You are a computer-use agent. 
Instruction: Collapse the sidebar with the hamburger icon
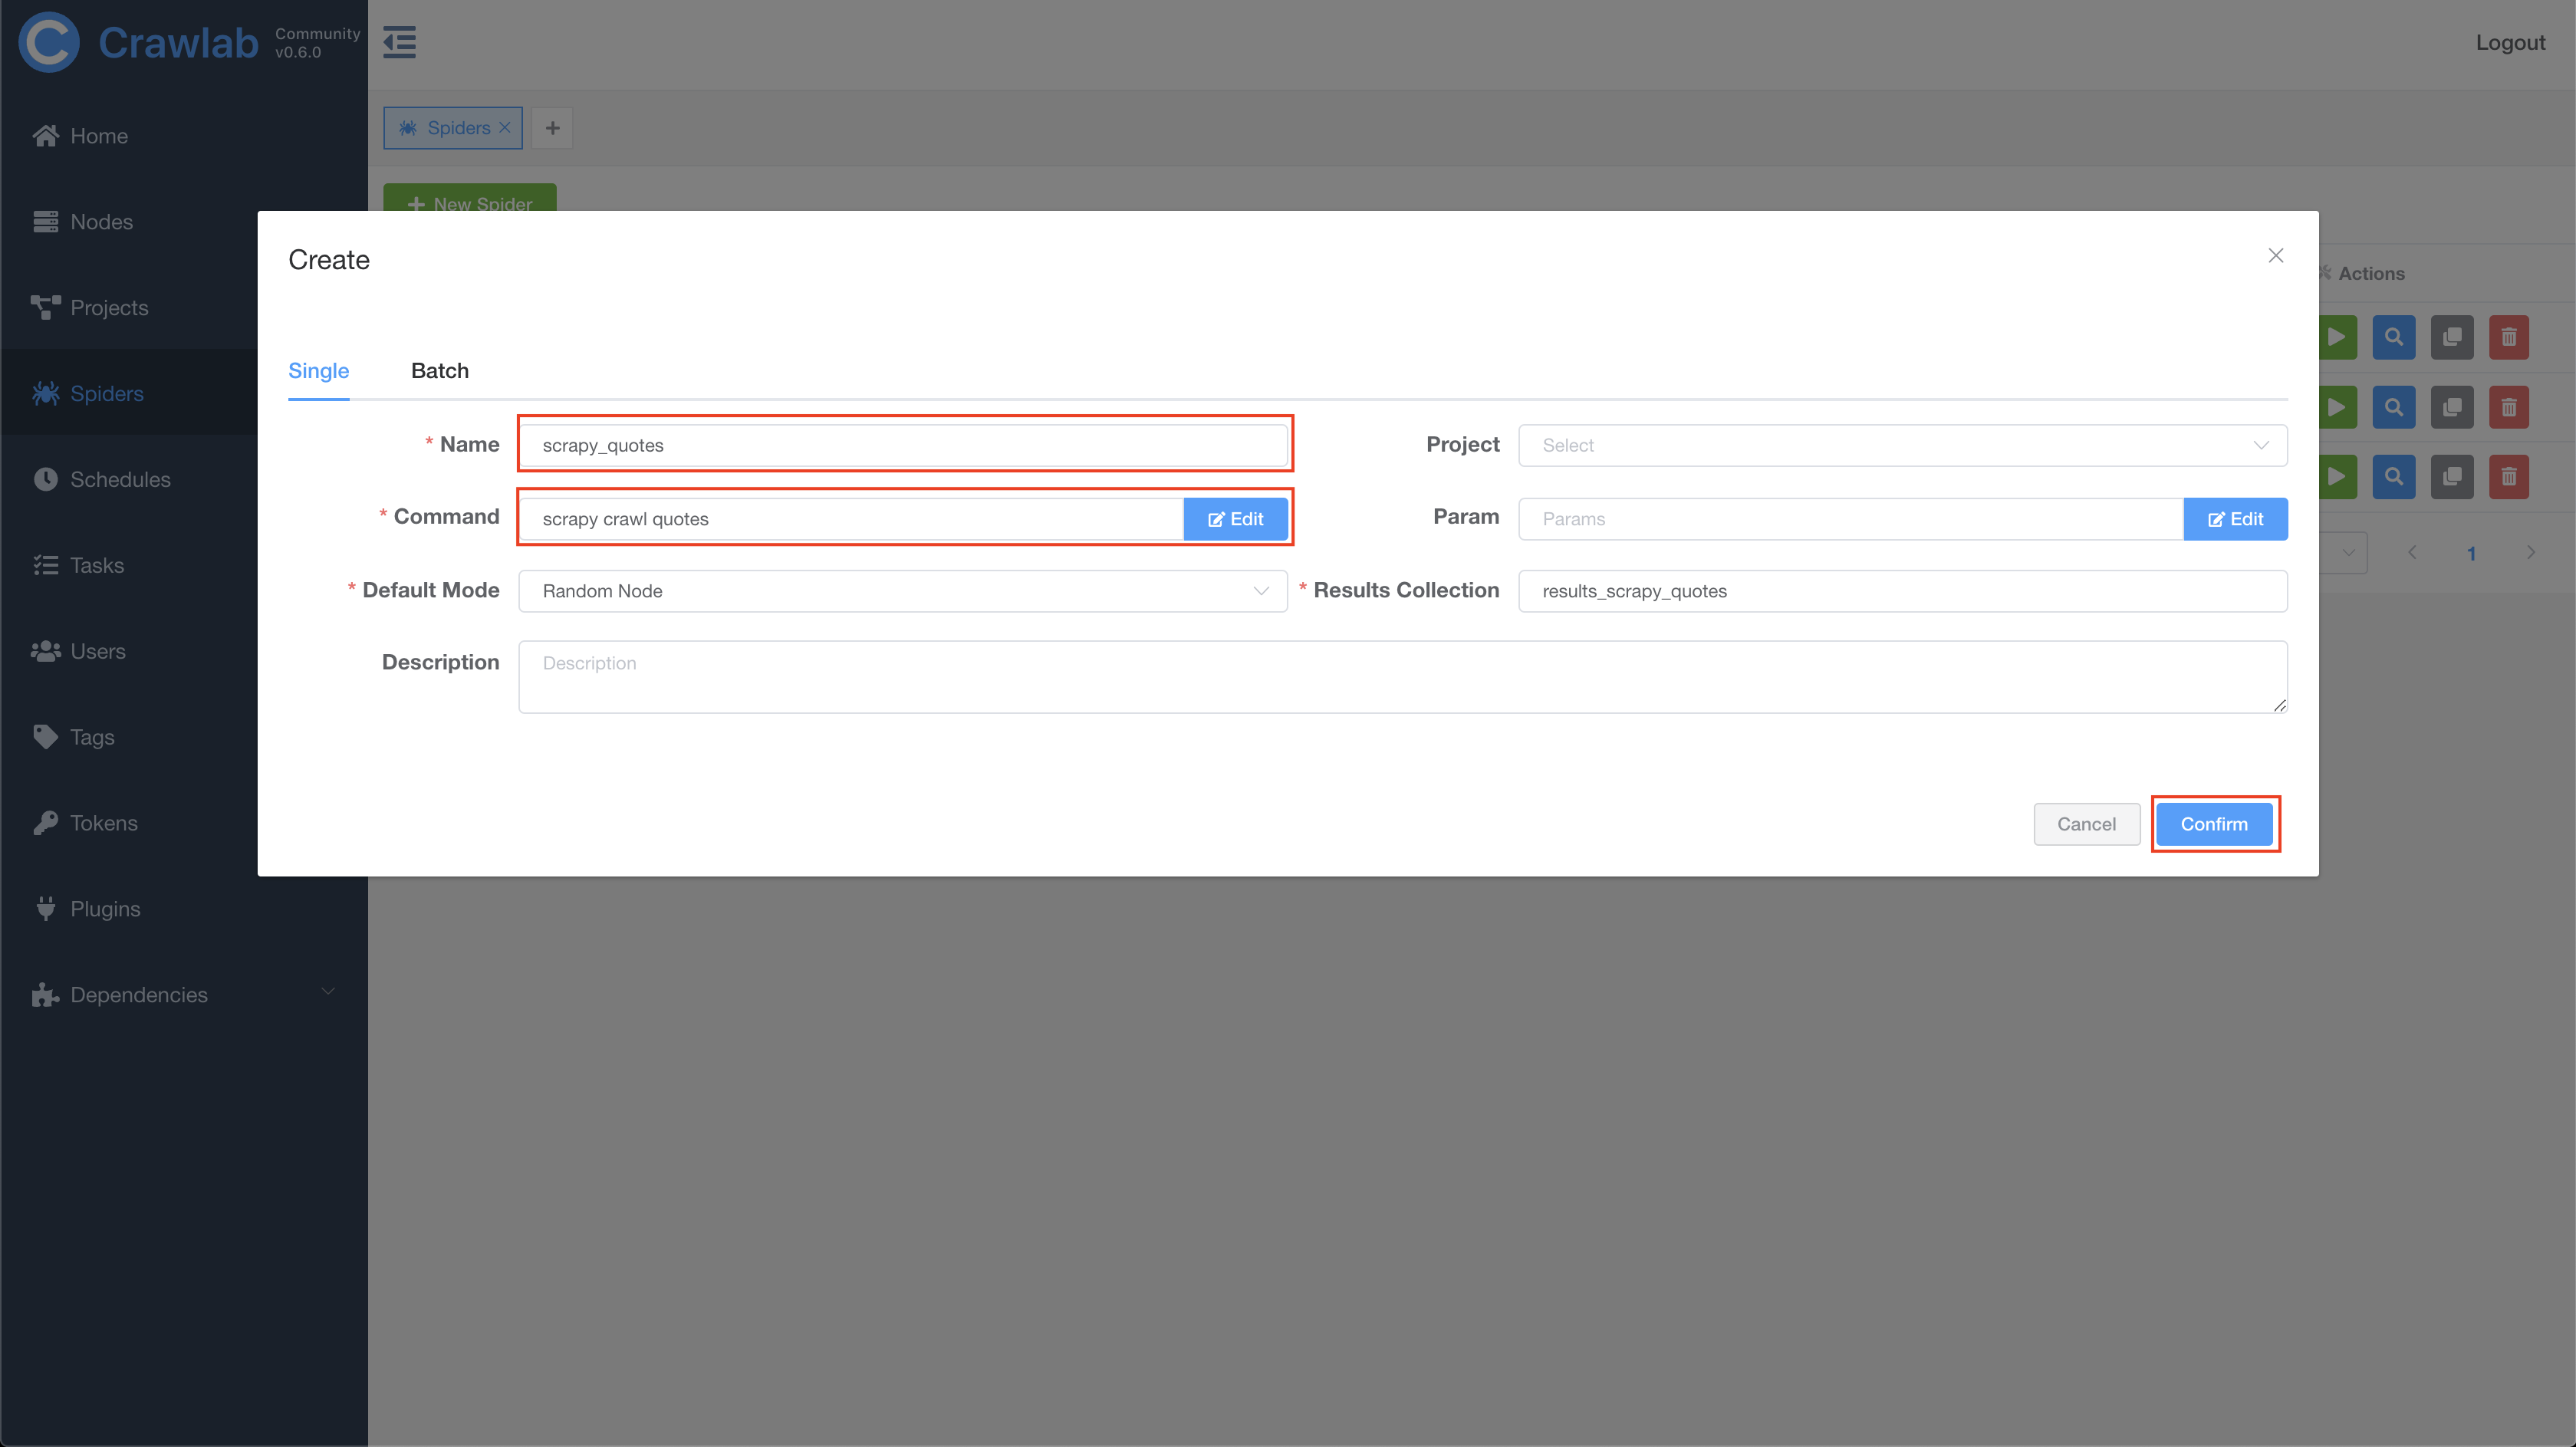pos(400,43)
